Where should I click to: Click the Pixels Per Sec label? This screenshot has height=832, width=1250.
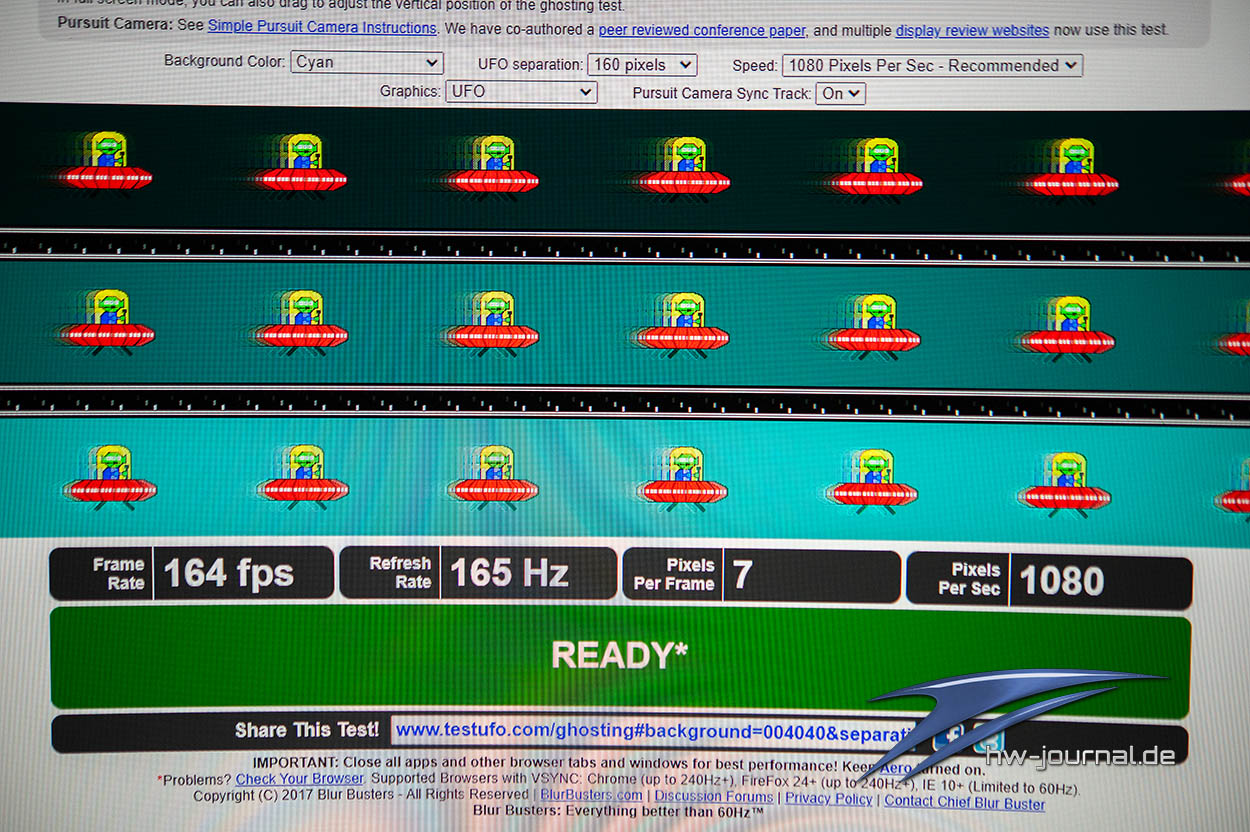[x=969, y=579]
